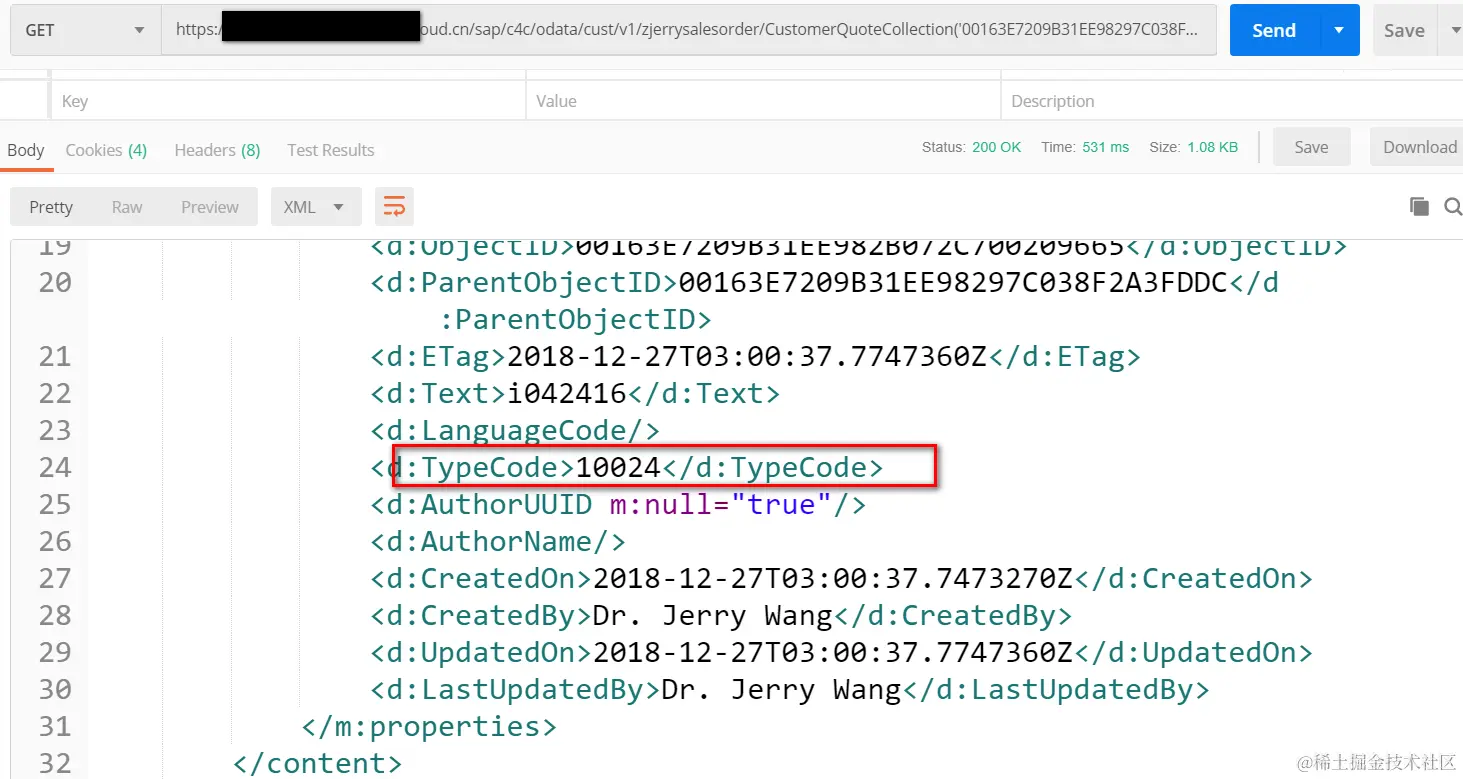The width and height of the screenshot is (1463, 779).
Task: Click the closing content tag
Action: pyautogui.click(x=317, y=763)
